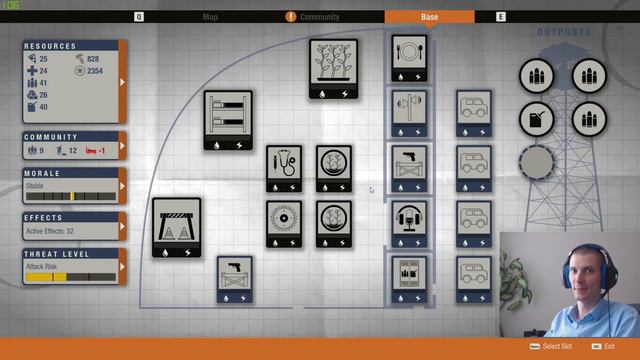This screenshot has height=360, width=640.
Task: Select the top-right ammo outpost
Action: point(589,76)
